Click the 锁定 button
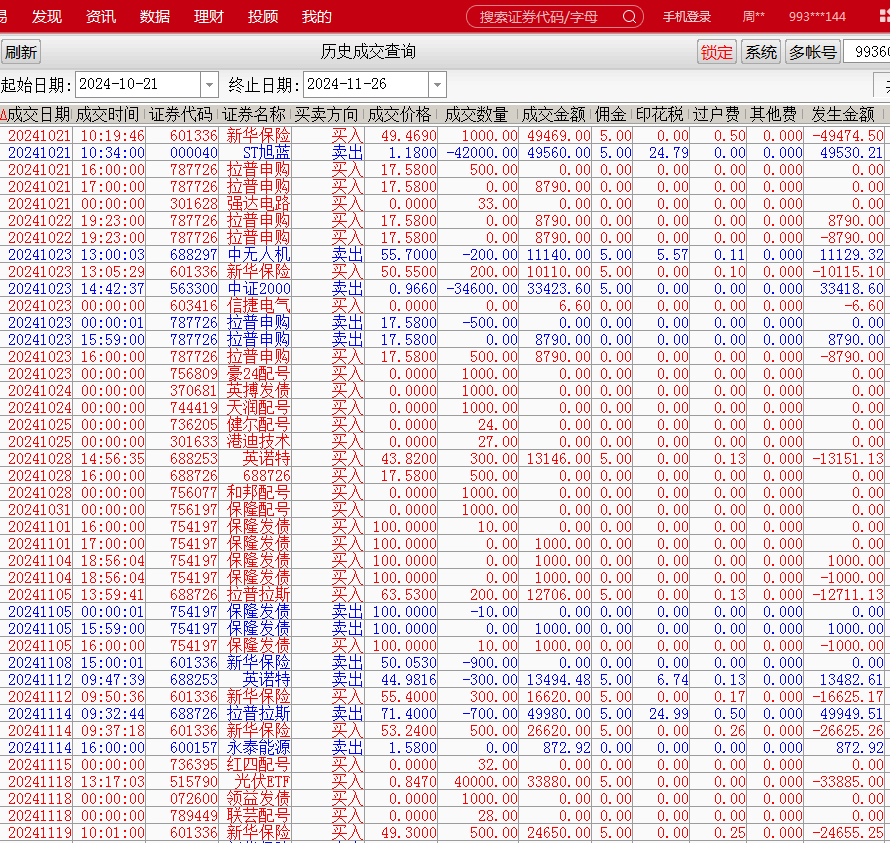The image size is (890, 843). pyautogui.click(x=716, y=52)
